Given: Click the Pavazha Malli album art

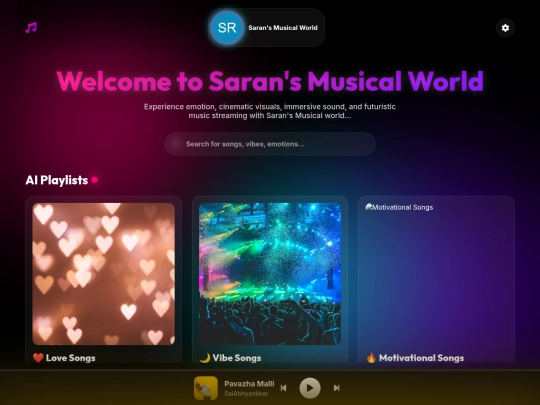Looking at the screenshot, I should [x=206, y=388].
